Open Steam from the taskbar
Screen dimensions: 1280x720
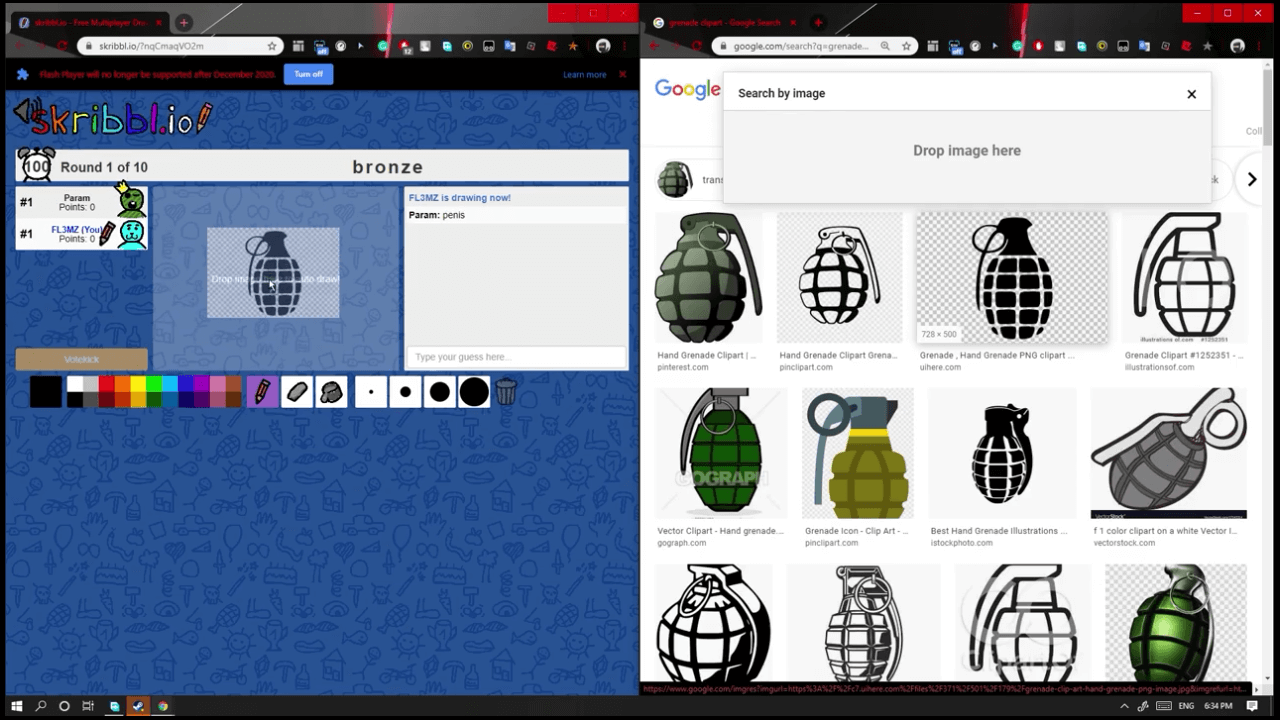tap(138, 706)
